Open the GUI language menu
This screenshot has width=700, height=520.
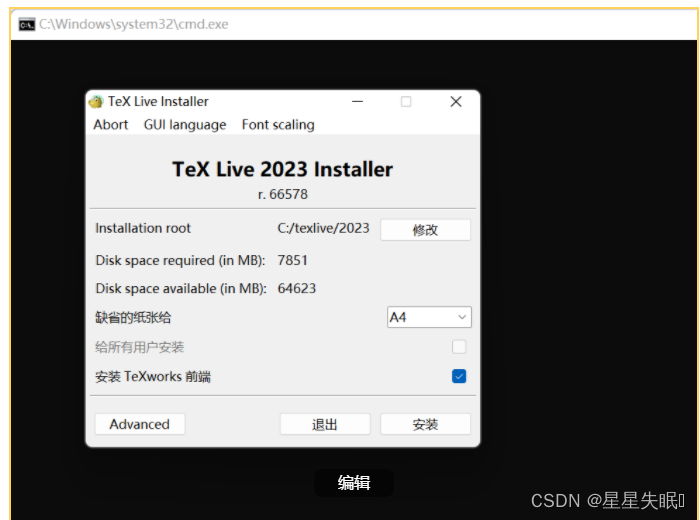click(185, 125)
